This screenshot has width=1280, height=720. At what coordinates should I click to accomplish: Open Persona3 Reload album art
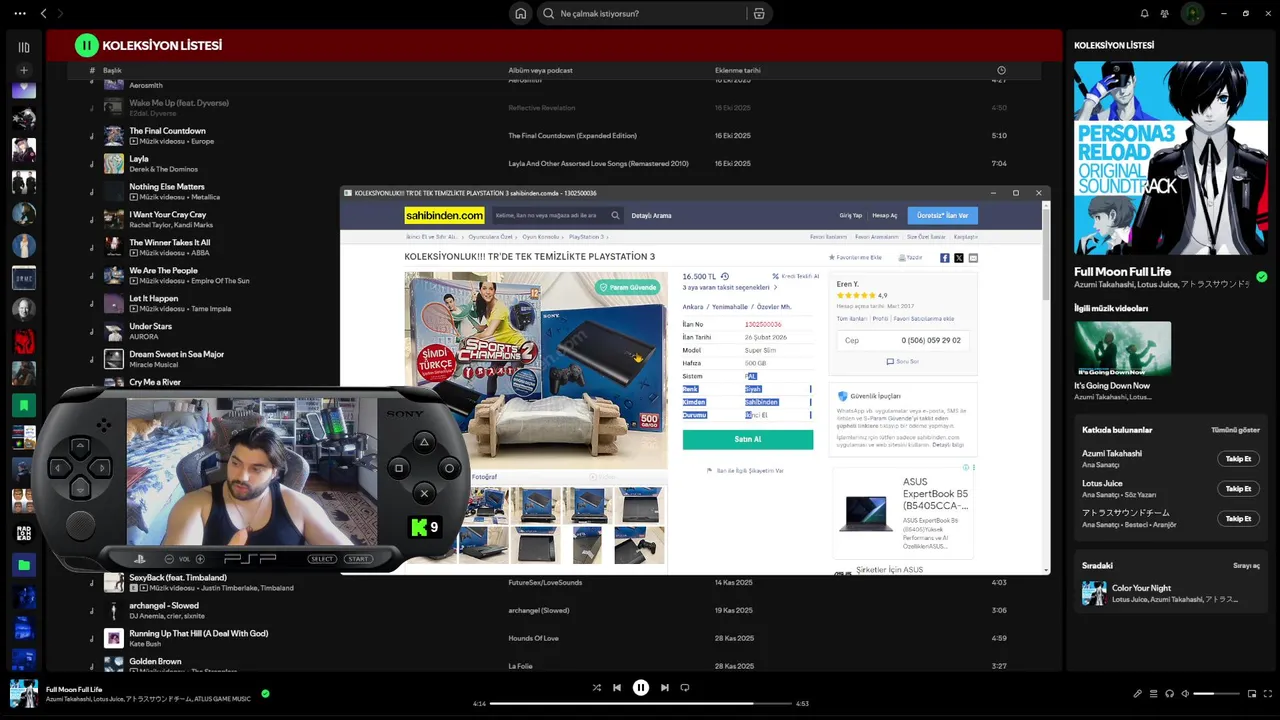pyautogui.click(x=1171, y=158)
